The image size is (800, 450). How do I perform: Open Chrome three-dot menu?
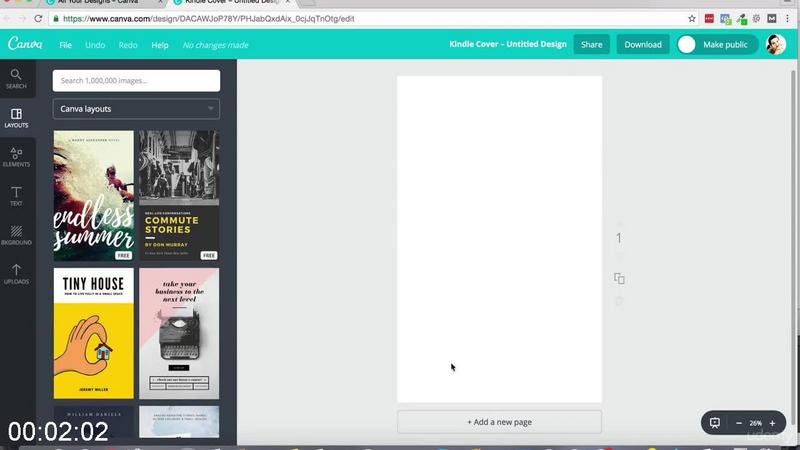(788, 18)
